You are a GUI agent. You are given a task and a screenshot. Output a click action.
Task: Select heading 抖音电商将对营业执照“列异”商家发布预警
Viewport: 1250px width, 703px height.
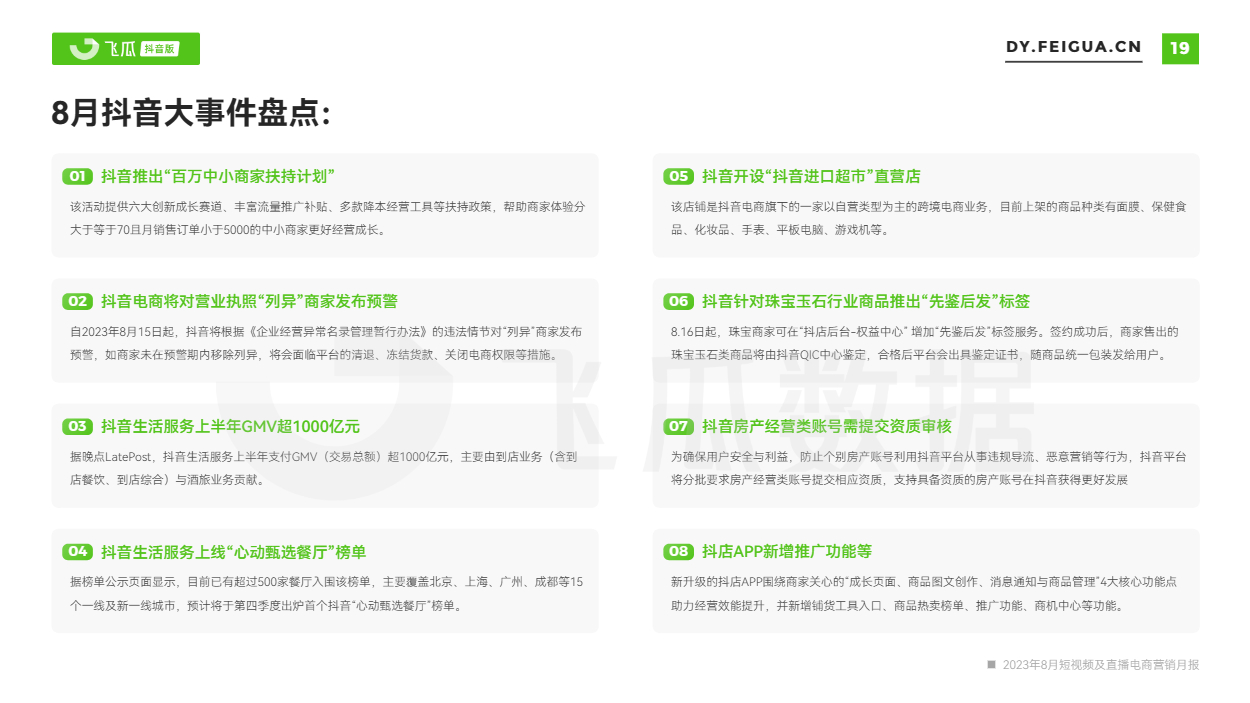click(249, 301)
